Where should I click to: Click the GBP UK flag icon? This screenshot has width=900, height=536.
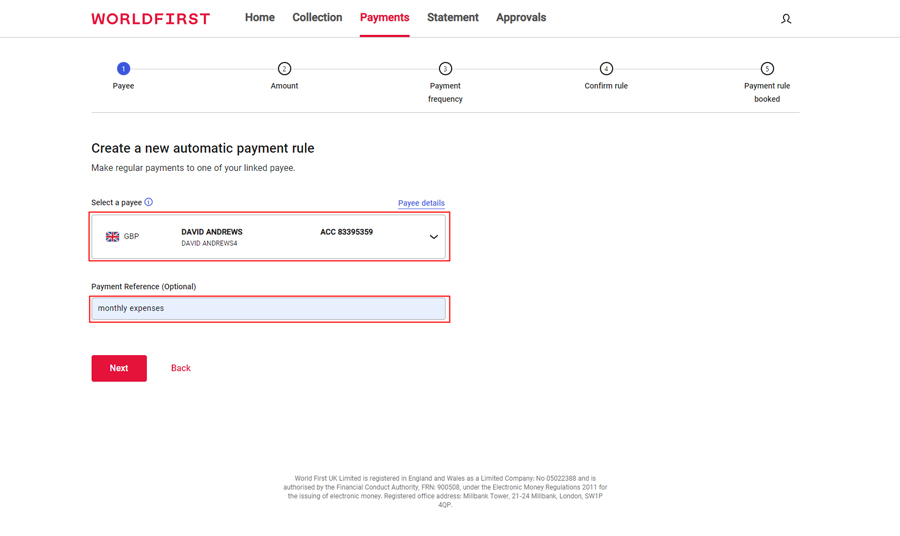(113, 237)
